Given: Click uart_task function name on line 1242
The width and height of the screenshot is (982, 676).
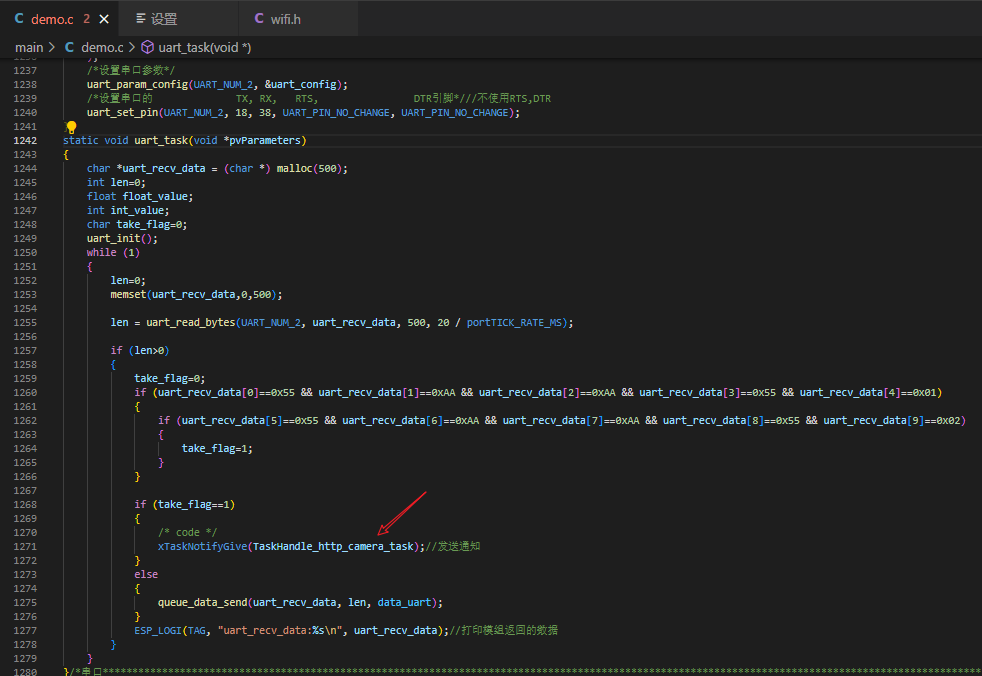Looking at the screenshot, I should pyautogui.click(x=161, y=140).
